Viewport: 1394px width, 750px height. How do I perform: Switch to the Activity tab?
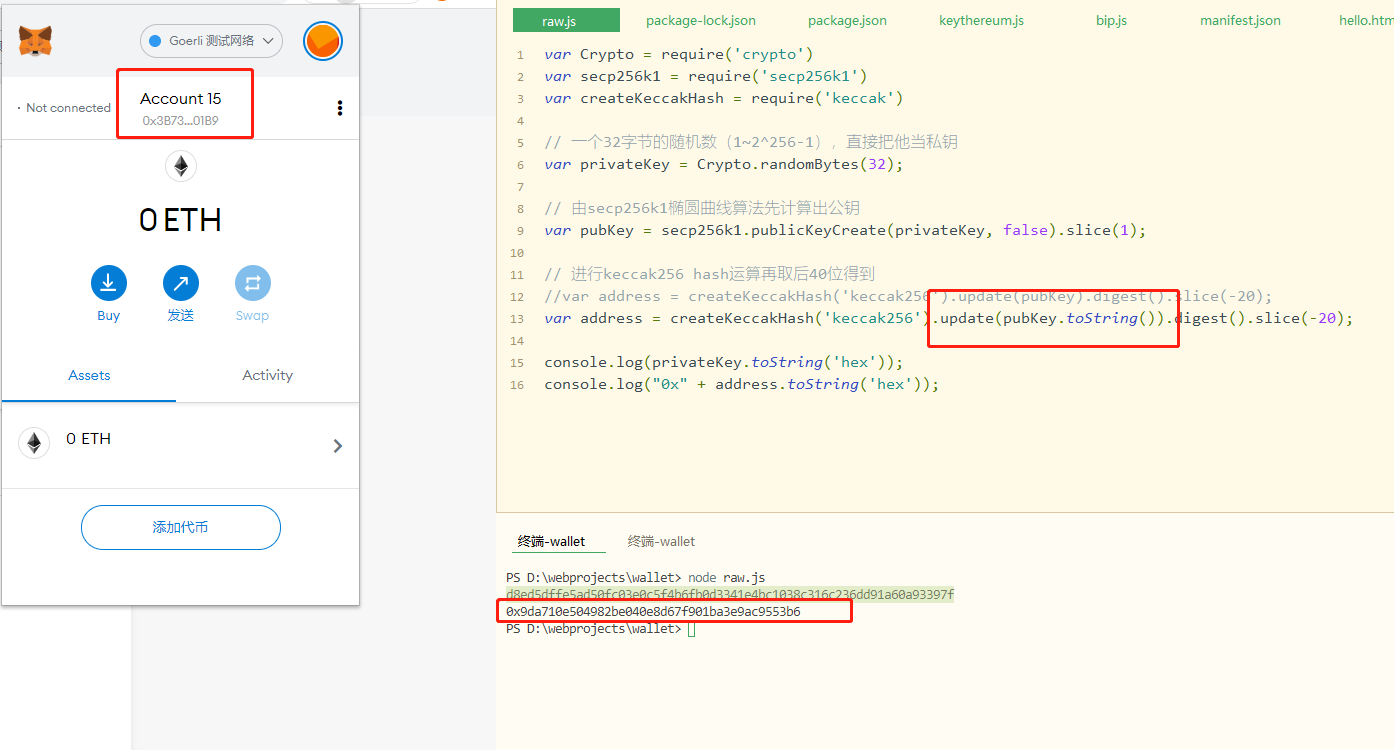point(267,375)
